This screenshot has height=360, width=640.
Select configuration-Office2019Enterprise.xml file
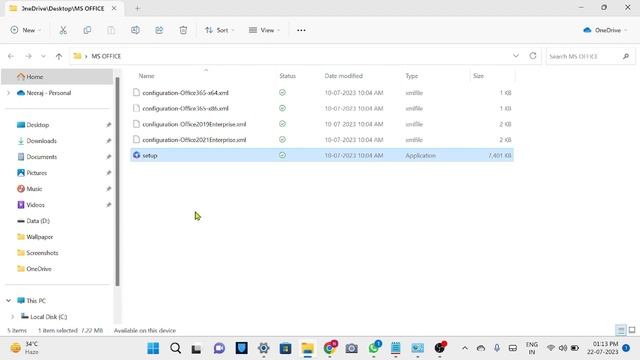pos(322,124)
